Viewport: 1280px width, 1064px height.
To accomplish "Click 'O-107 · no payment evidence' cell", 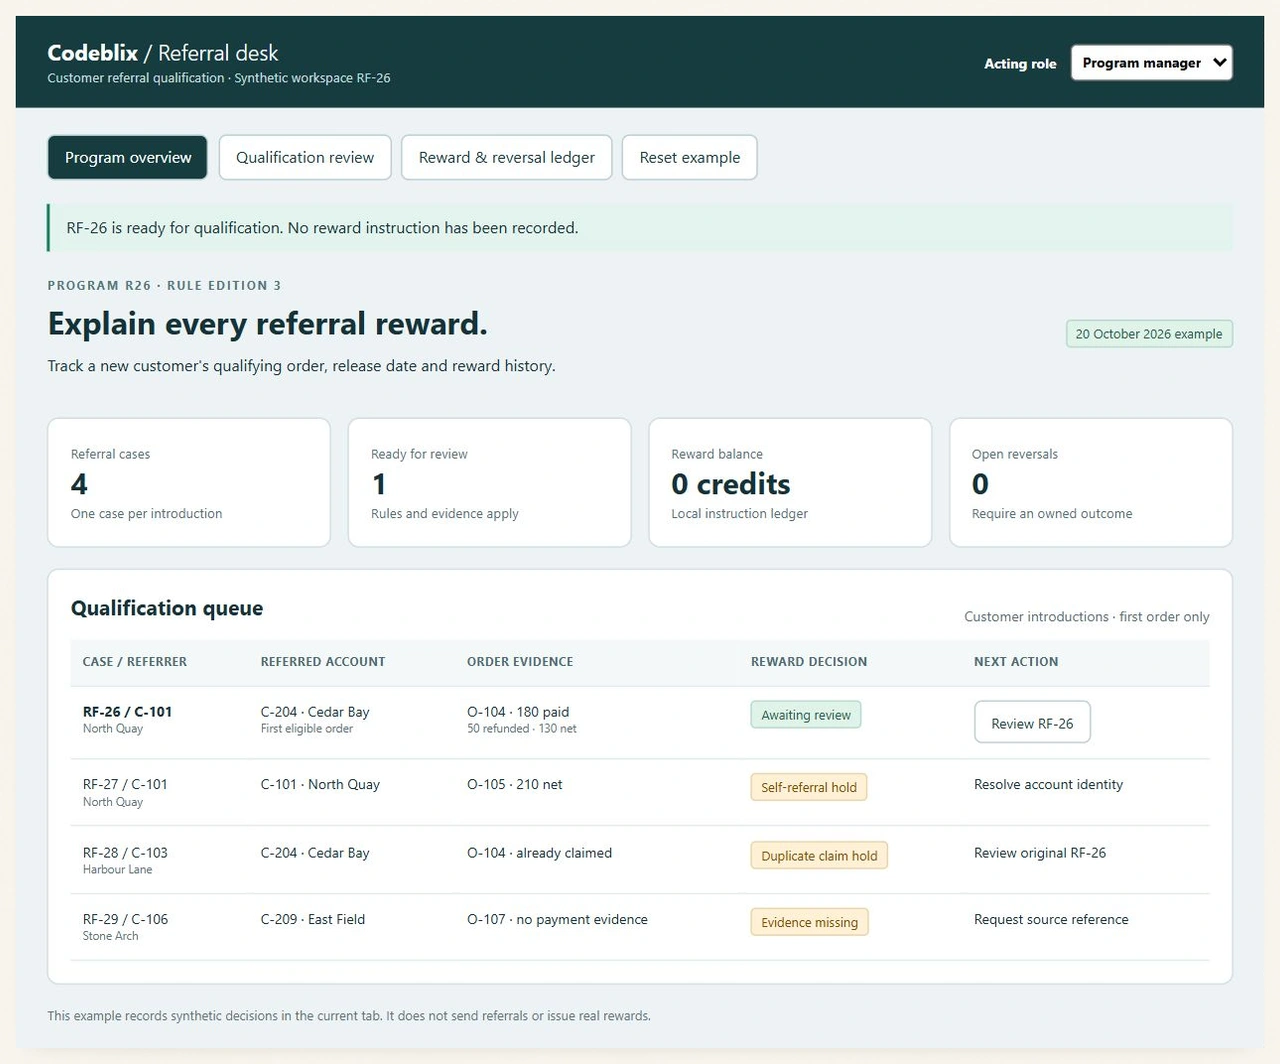I will point(557,919).
